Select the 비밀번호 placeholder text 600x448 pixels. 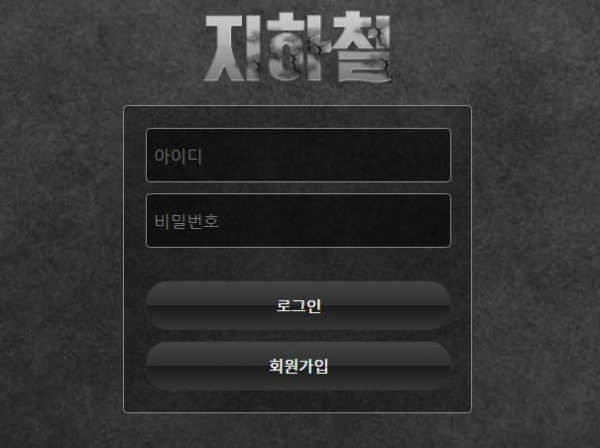(186, 222)
